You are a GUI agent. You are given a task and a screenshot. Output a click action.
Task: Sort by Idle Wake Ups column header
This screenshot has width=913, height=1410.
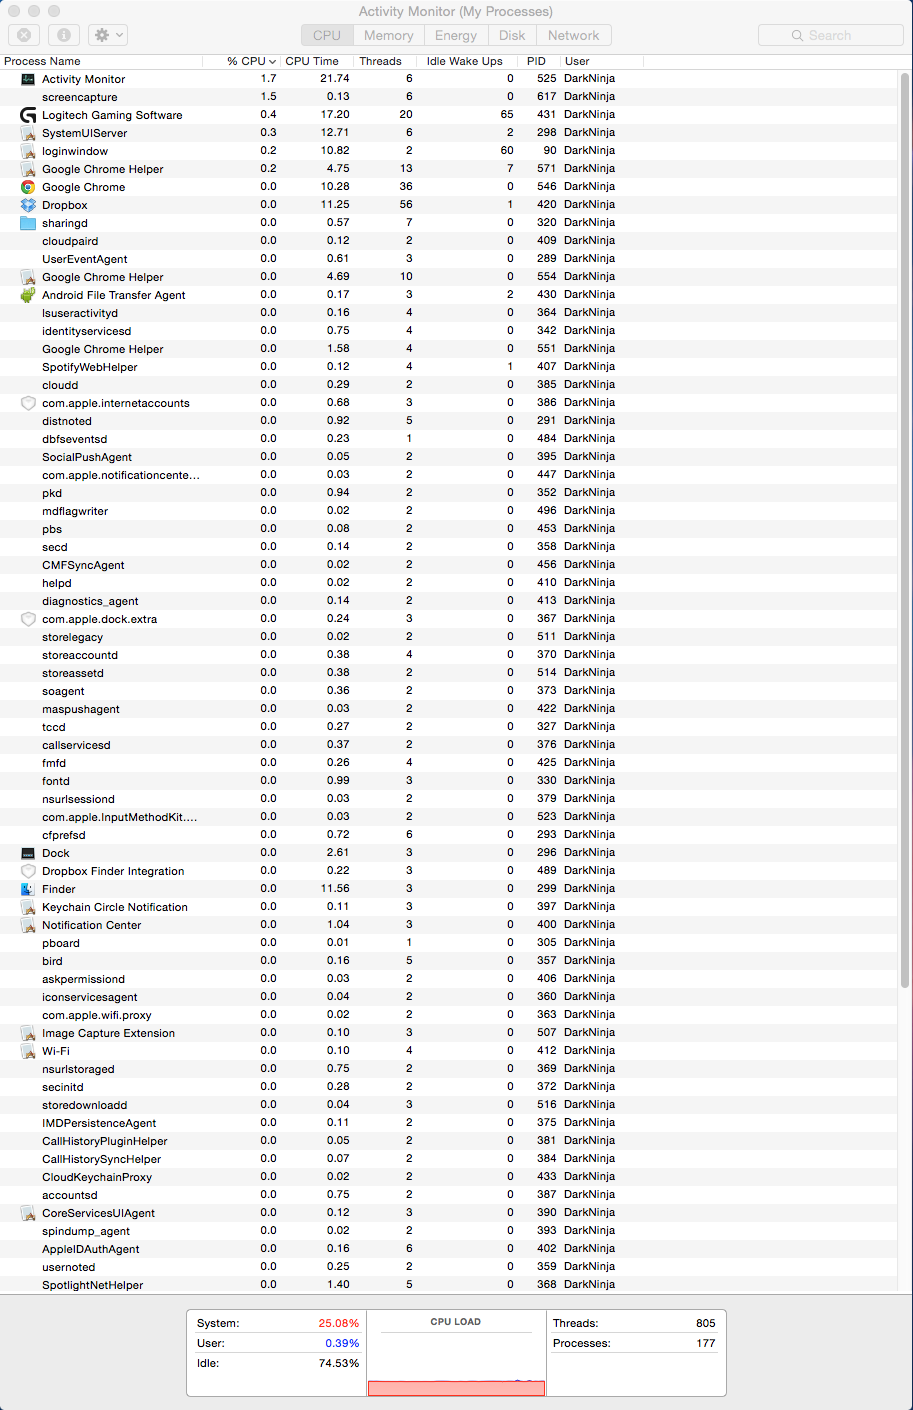[x=468, y=61]
